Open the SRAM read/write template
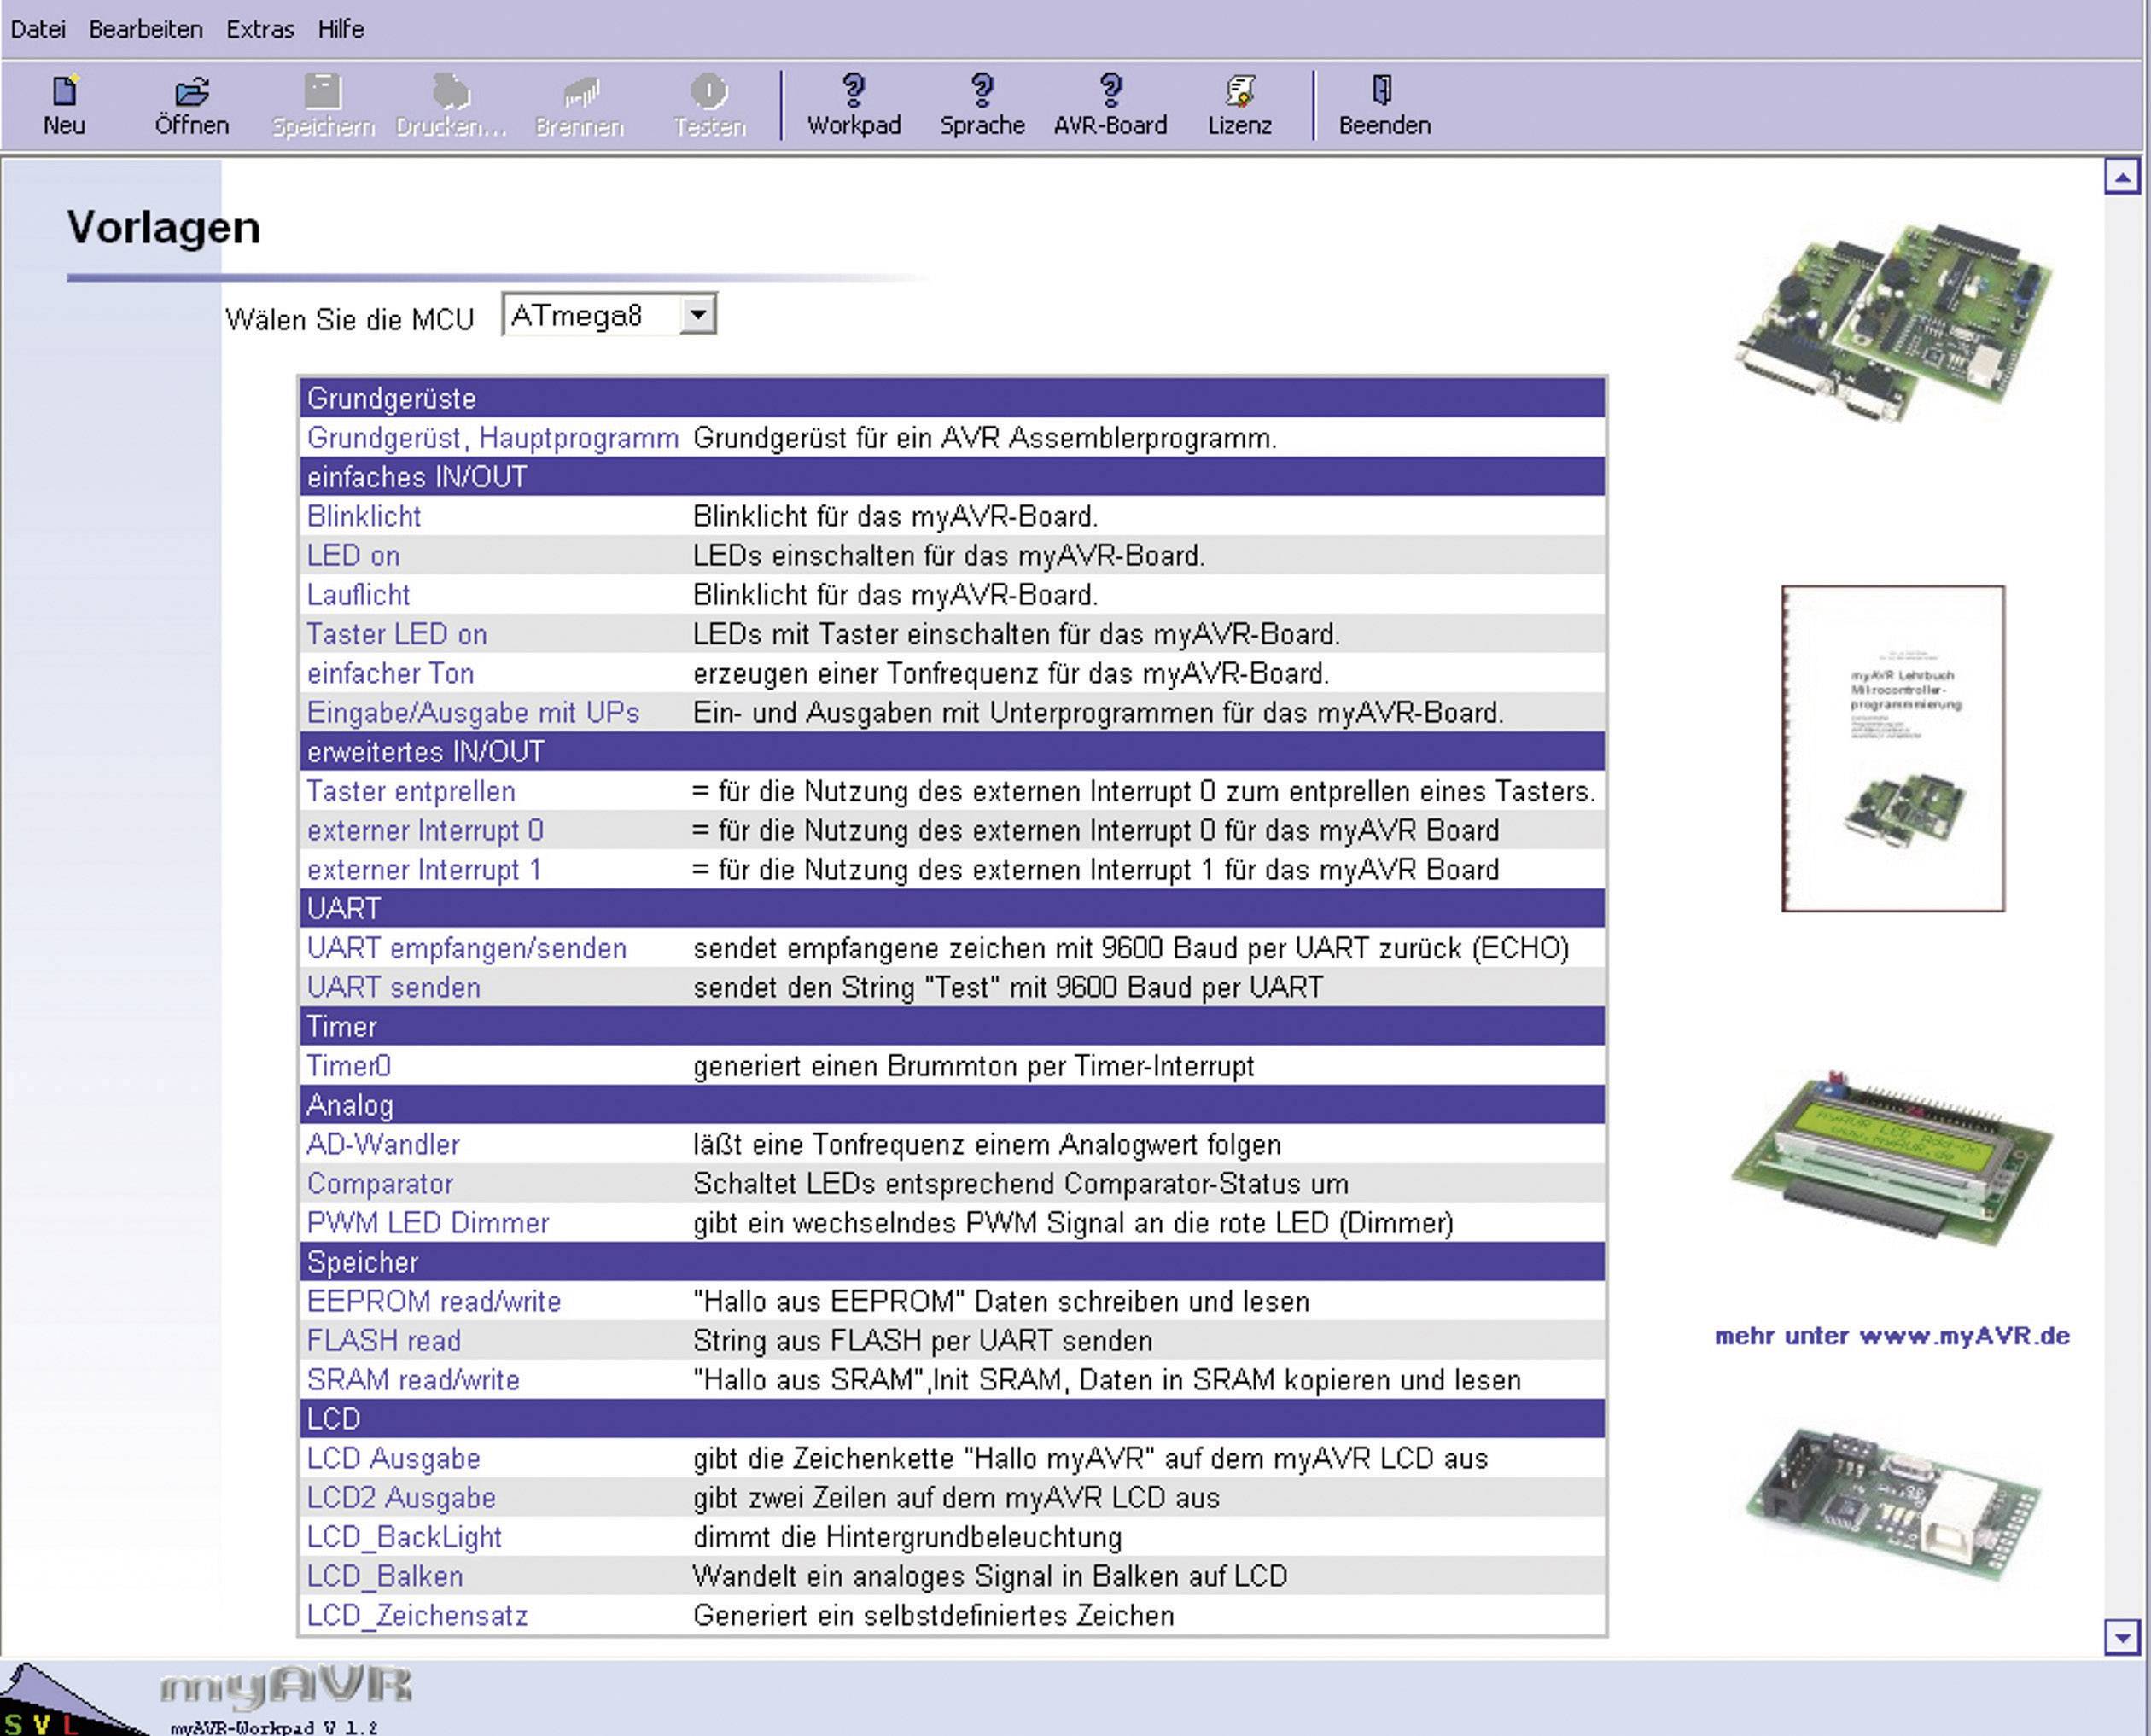2151x1736 pixels. 413,1380
